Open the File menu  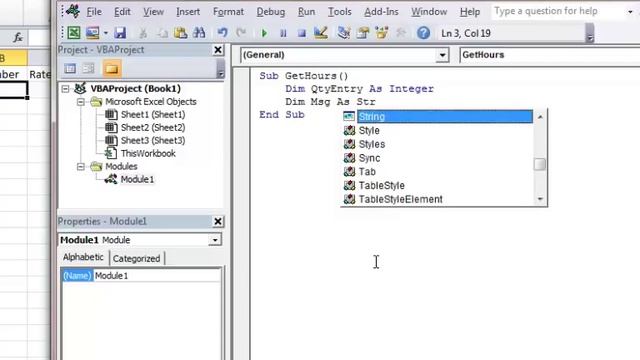click(94, 12)
